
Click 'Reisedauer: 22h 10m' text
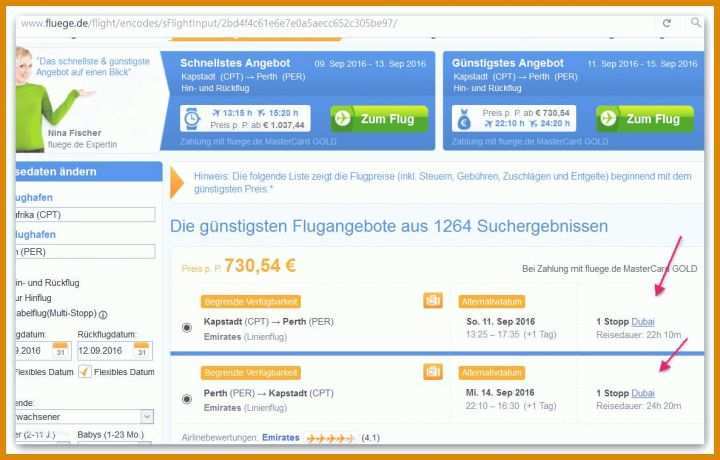[x=638, y=335]
